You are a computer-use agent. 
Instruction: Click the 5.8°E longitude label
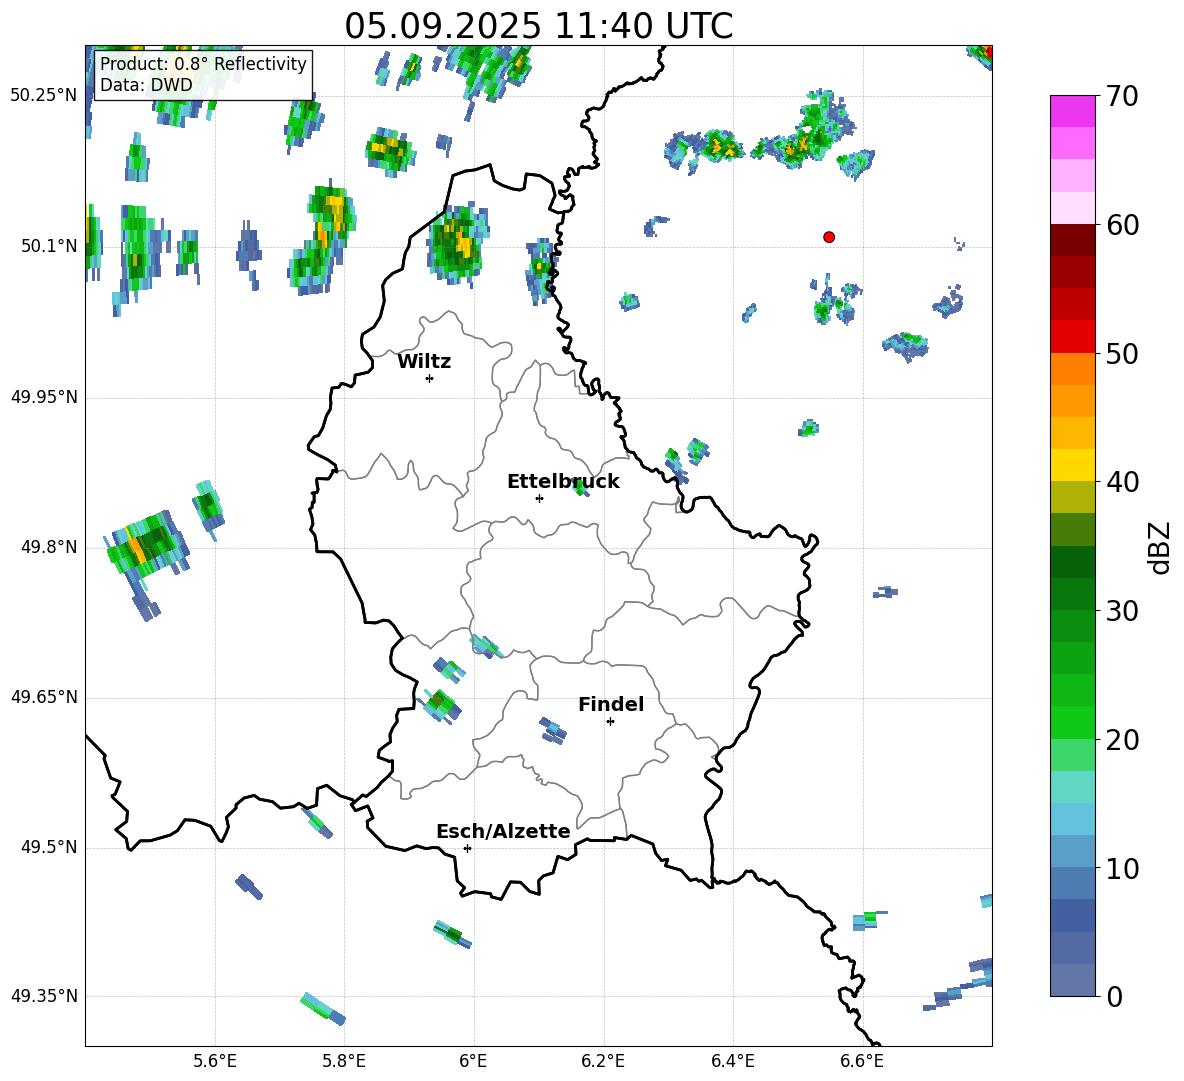[x=344, y=1061]
